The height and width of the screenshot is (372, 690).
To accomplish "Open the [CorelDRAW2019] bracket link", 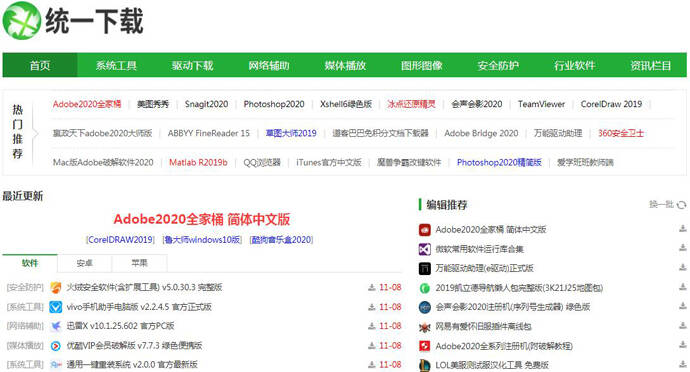I will pos(121,240).
